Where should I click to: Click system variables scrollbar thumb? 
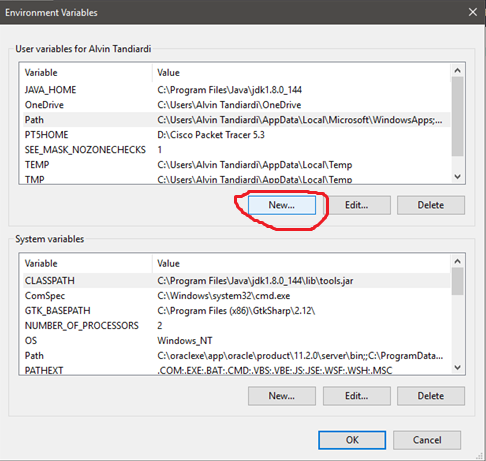pyautogui.click(x=458, y=281)
